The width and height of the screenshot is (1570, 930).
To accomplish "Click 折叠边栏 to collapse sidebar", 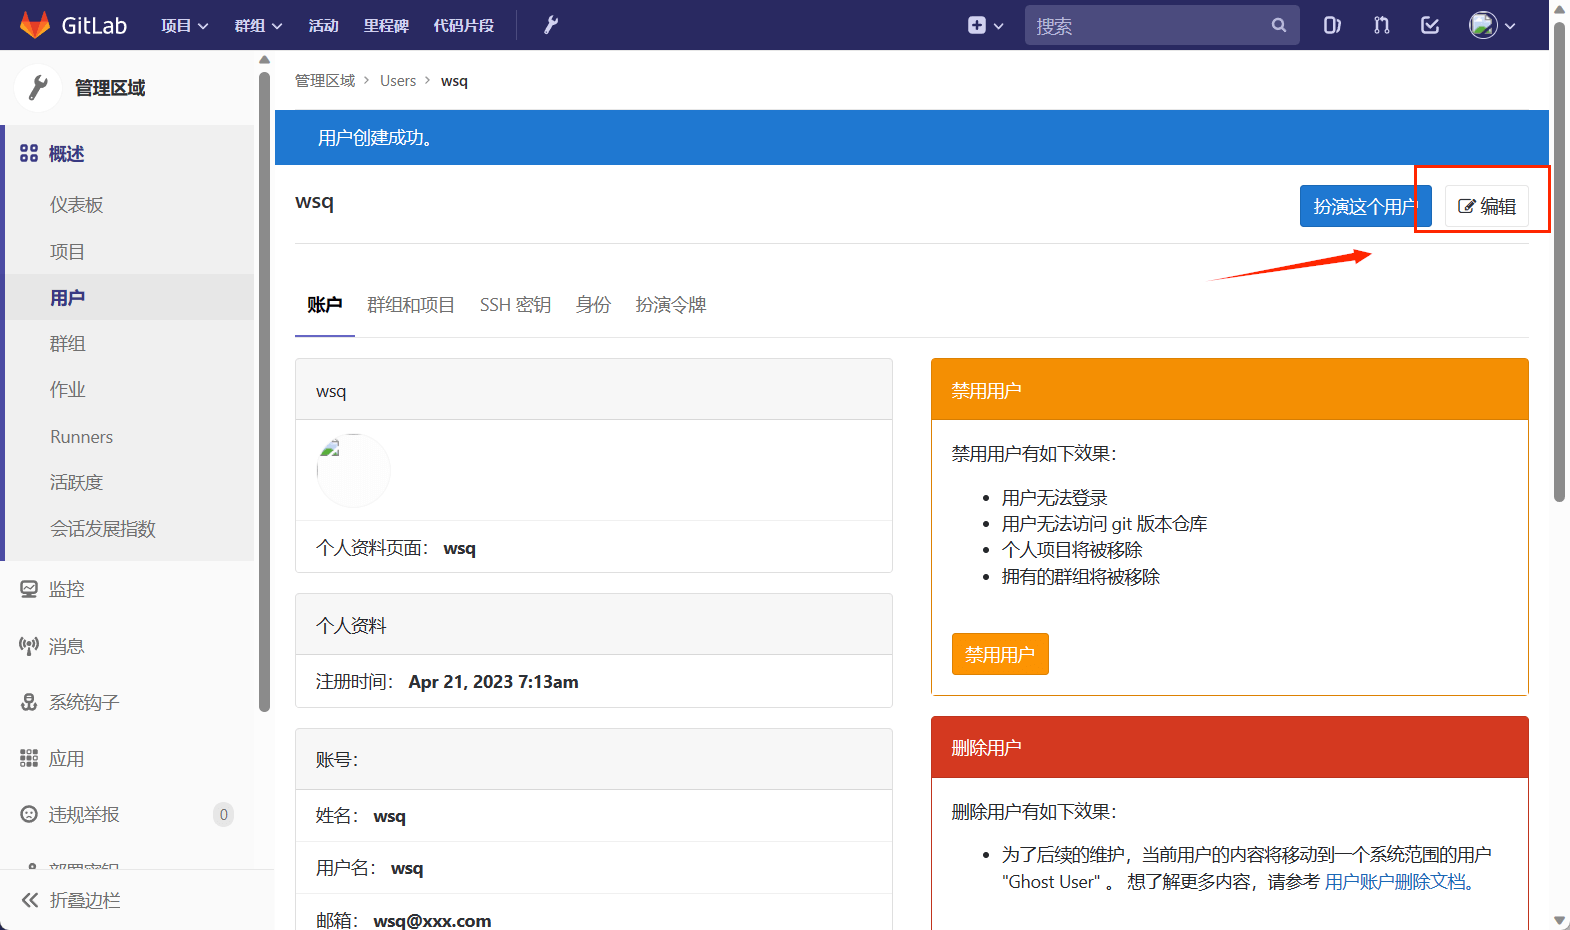I will [85, 901].
